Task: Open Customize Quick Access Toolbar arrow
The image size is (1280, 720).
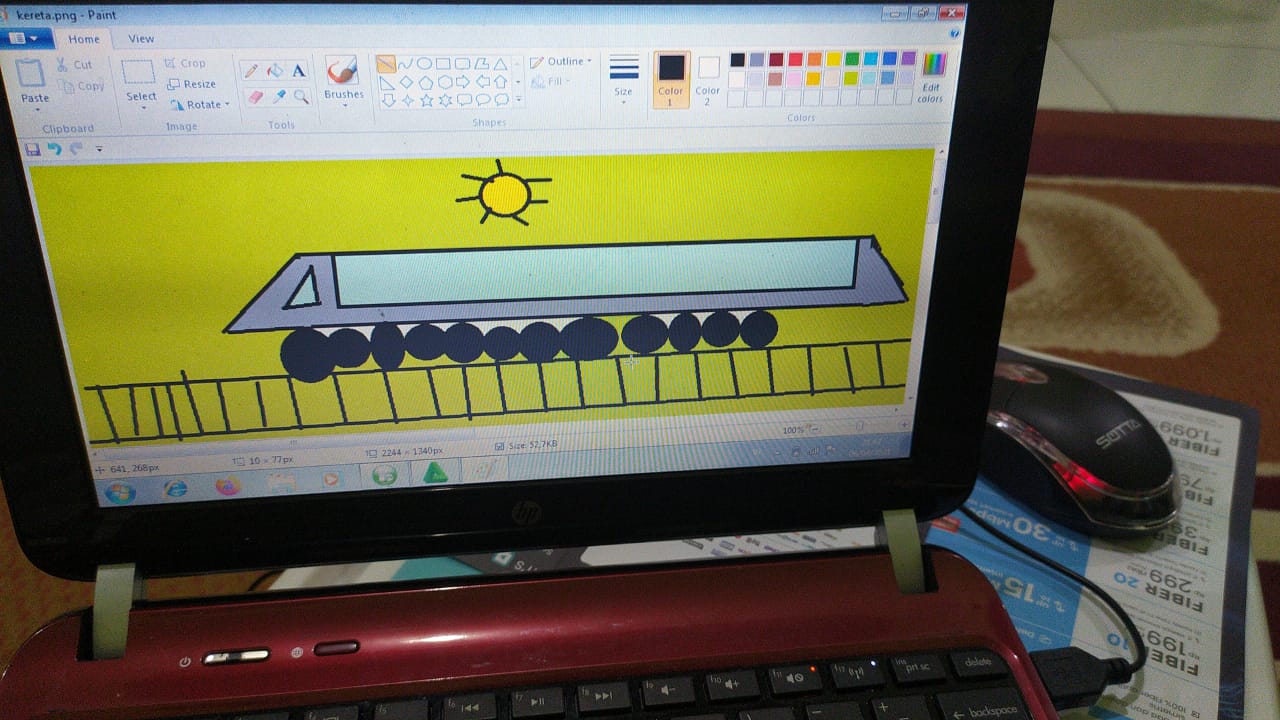Action: pos(98,149)
